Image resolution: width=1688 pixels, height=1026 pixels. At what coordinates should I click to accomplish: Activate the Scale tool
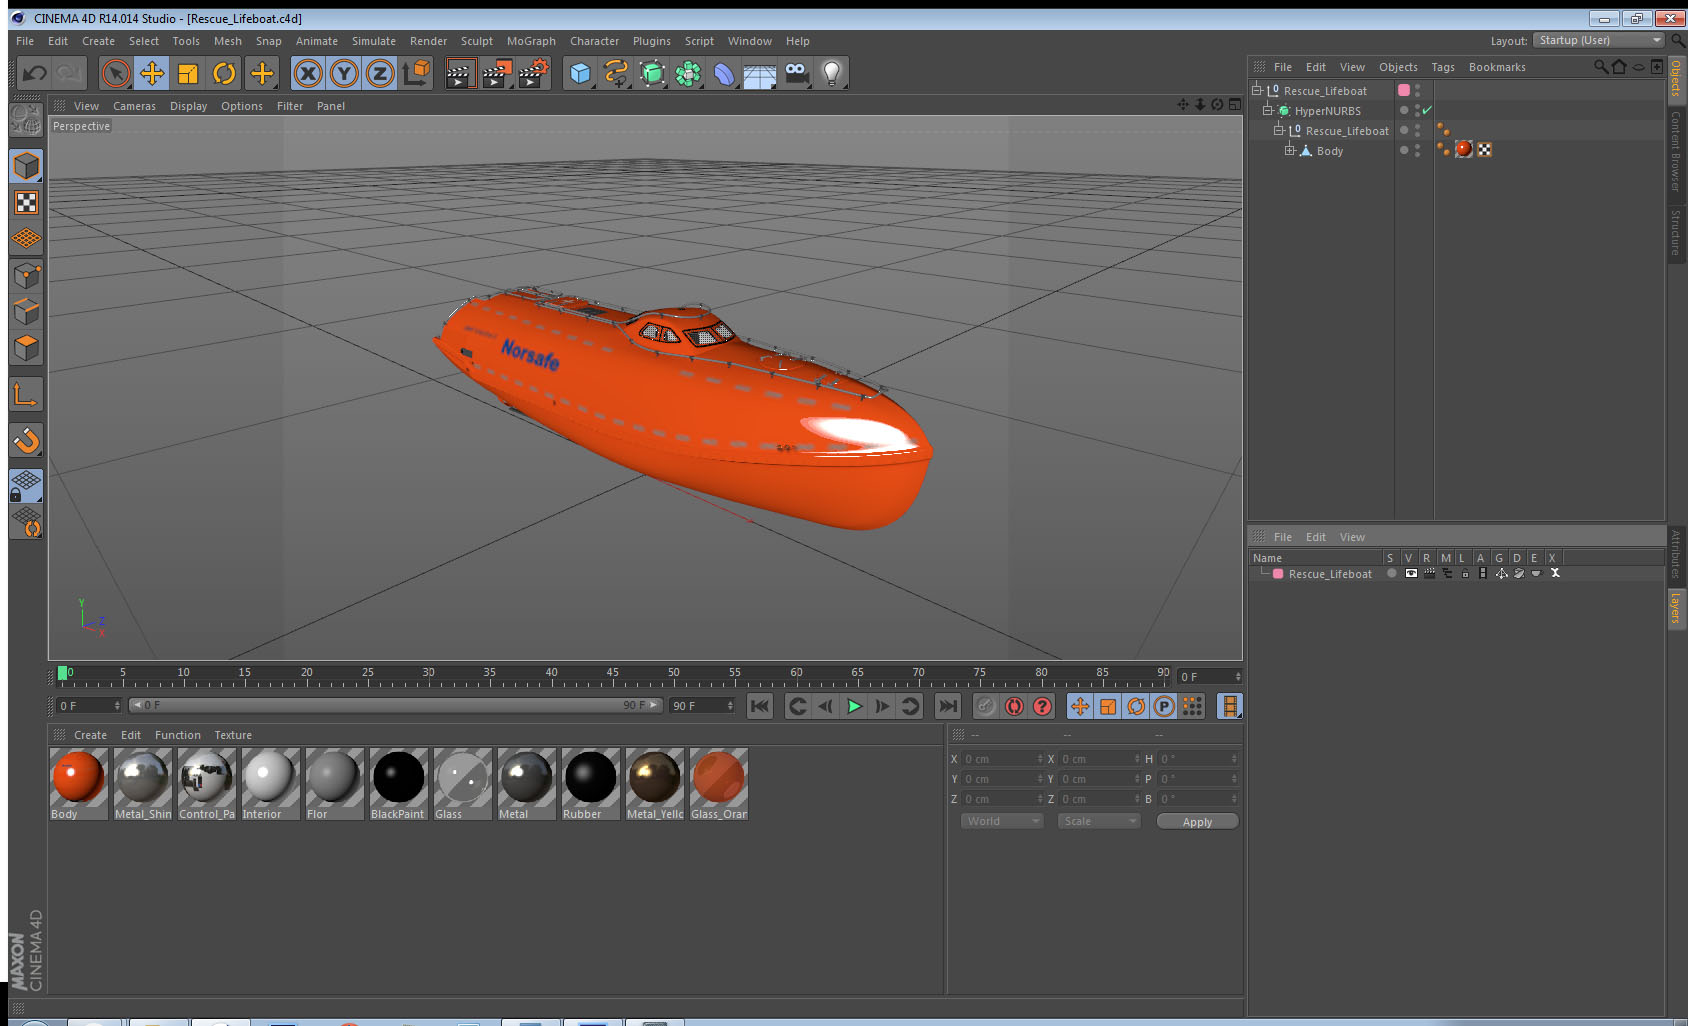pyautogui.click(x=188, y=73)
